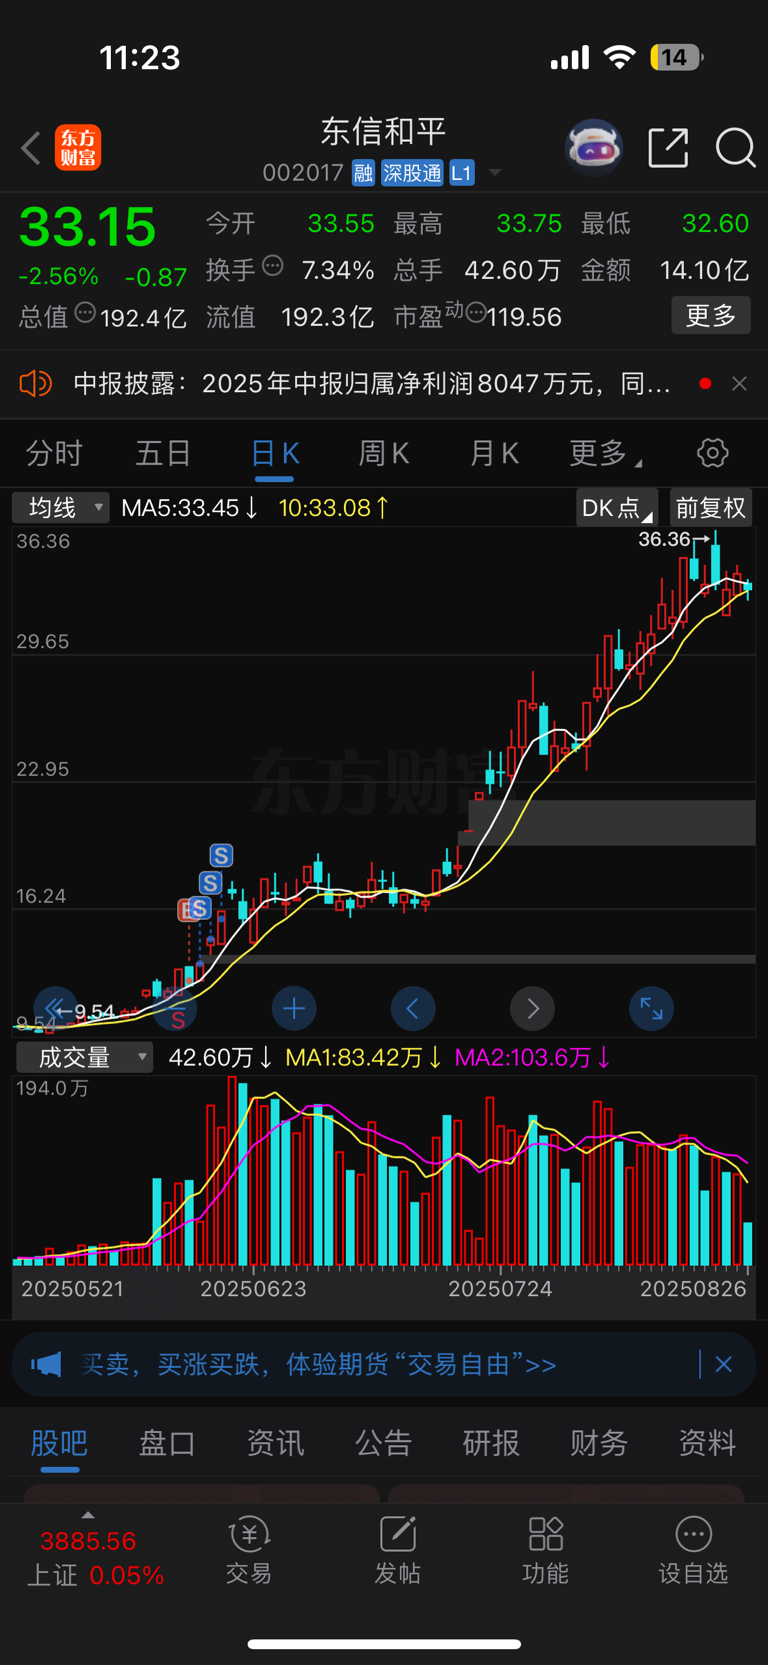This screenshot has height=1665, width=769.
Task: Tap the MA5:33.45 value label
Action: coord(189,508)
